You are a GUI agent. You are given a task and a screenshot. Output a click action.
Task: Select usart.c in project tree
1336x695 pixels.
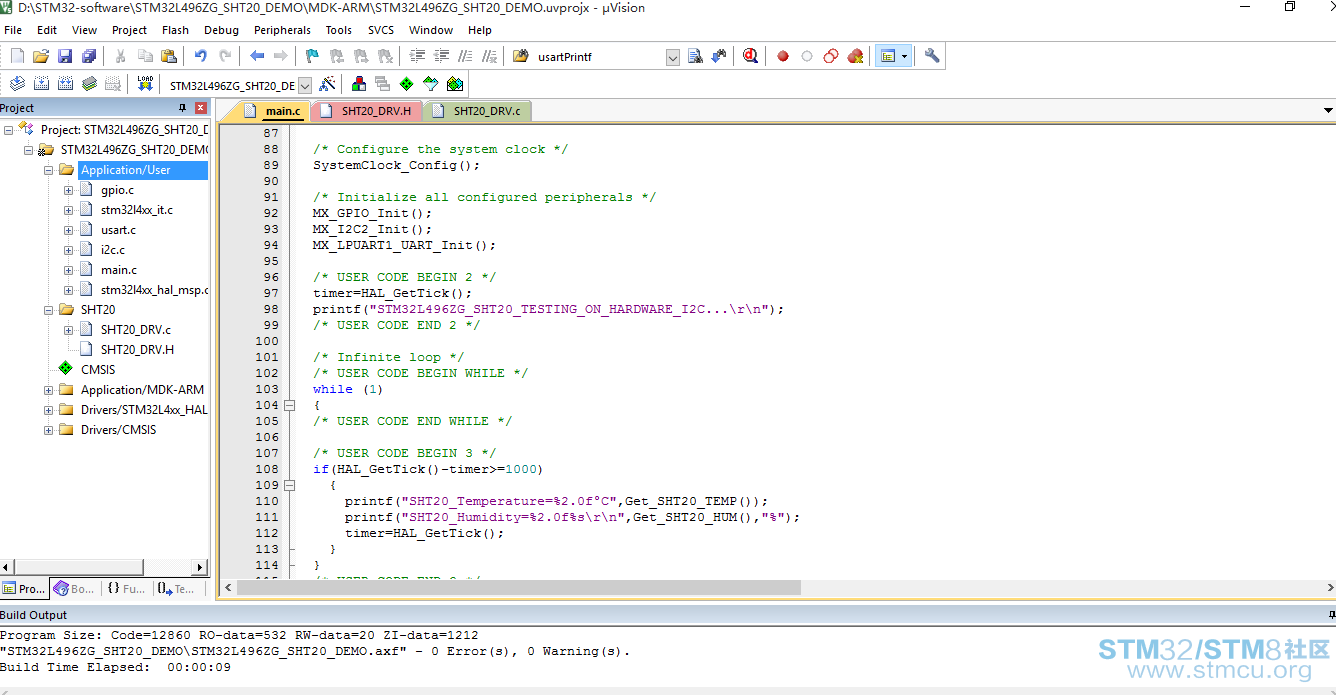point(118,230)
